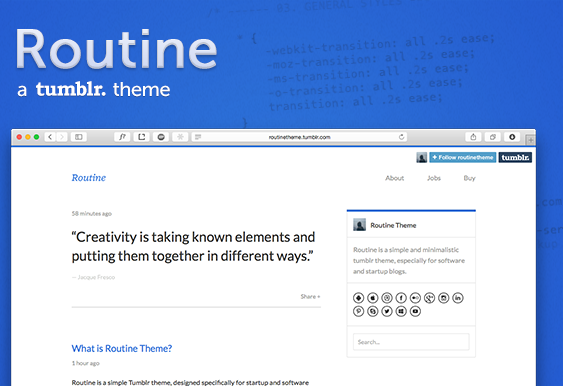
Task: Open the Facebook social icon
Action: coord(401,298)
